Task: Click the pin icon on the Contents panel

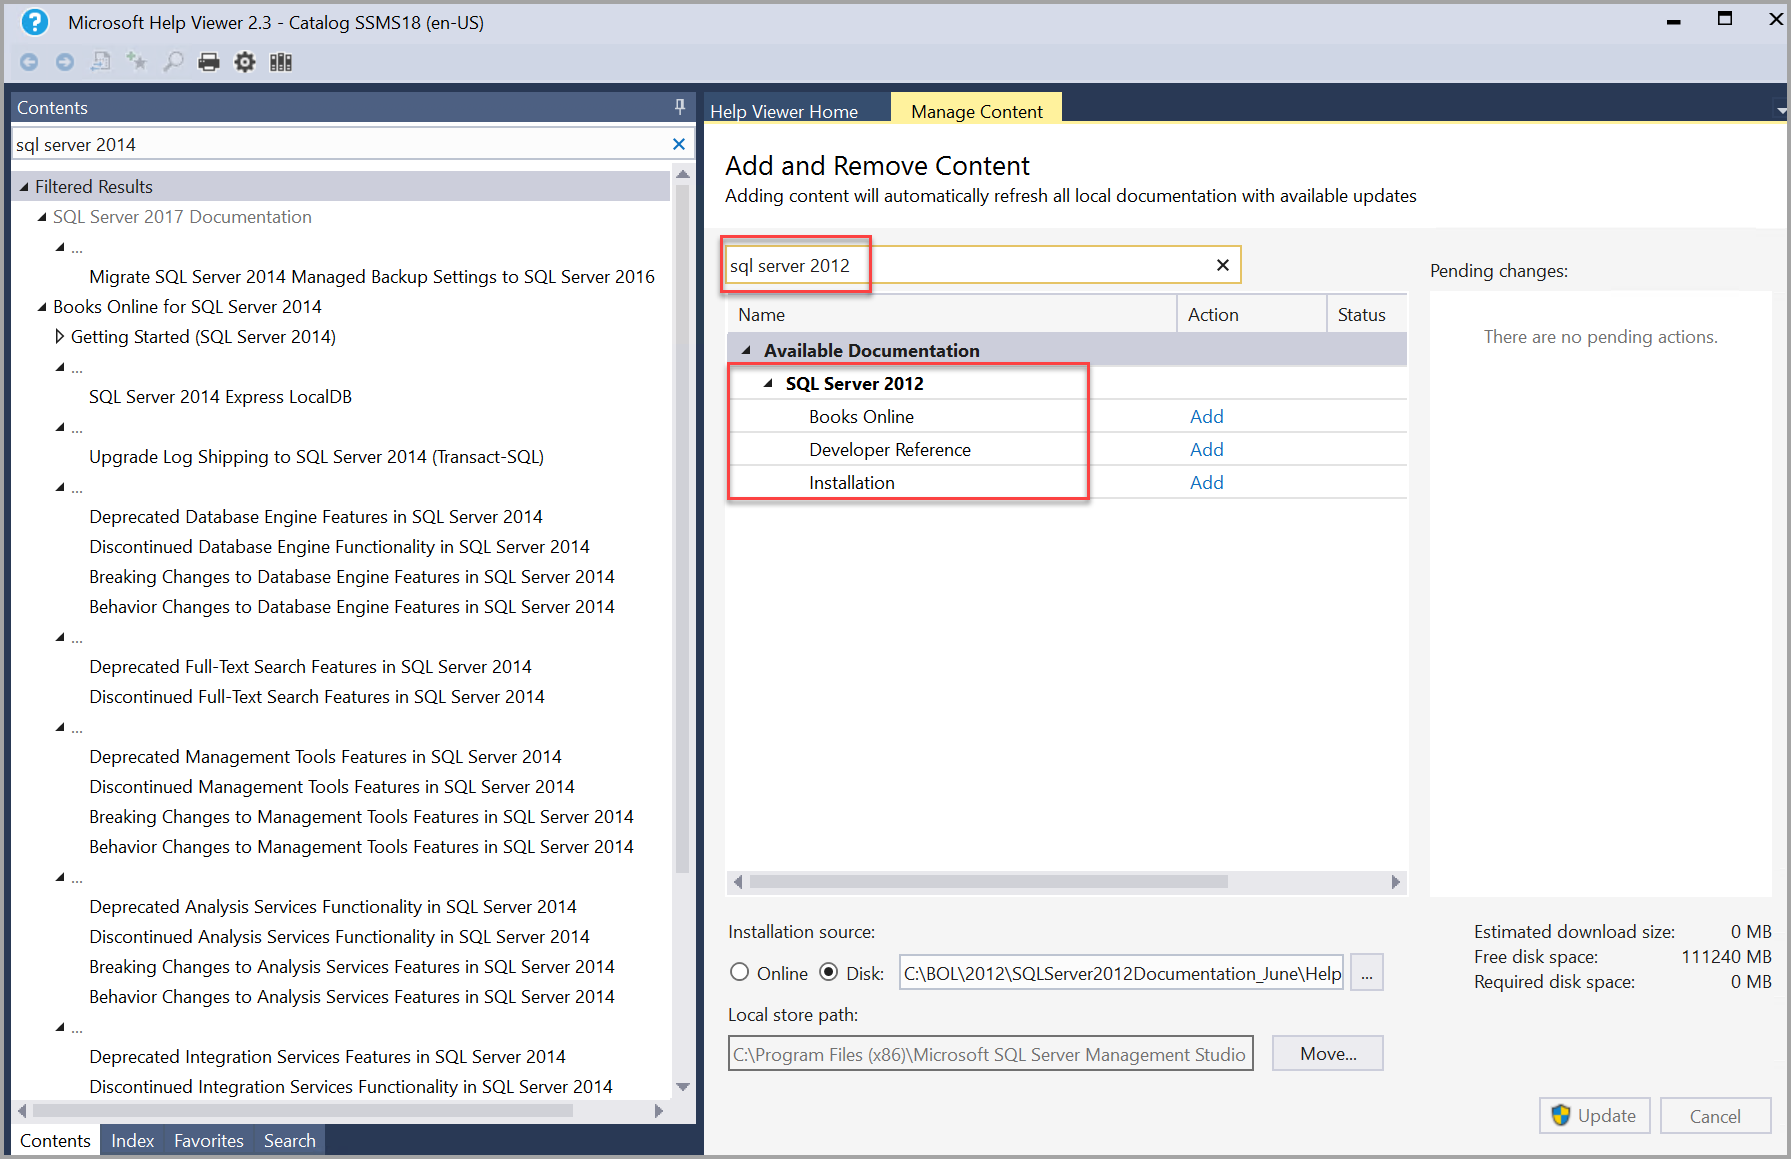Action: pos(679,106)
